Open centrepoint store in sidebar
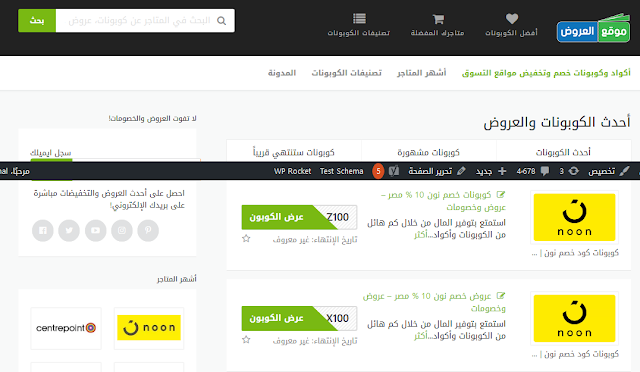The width and height of the screenshot is (640, 372). [x=66, y=328]
